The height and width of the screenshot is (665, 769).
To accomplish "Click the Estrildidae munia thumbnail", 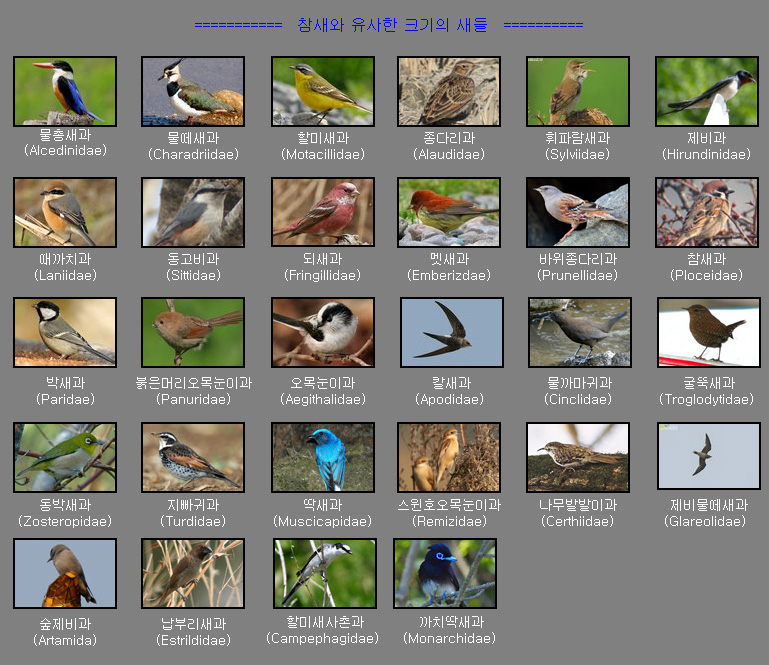I will point(193,574).
